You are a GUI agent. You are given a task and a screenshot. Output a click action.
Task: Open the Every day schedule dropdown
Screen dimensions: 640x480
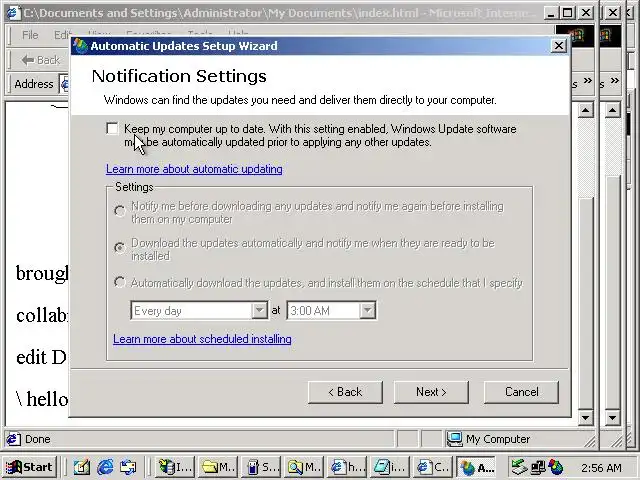tap(259, 311)
